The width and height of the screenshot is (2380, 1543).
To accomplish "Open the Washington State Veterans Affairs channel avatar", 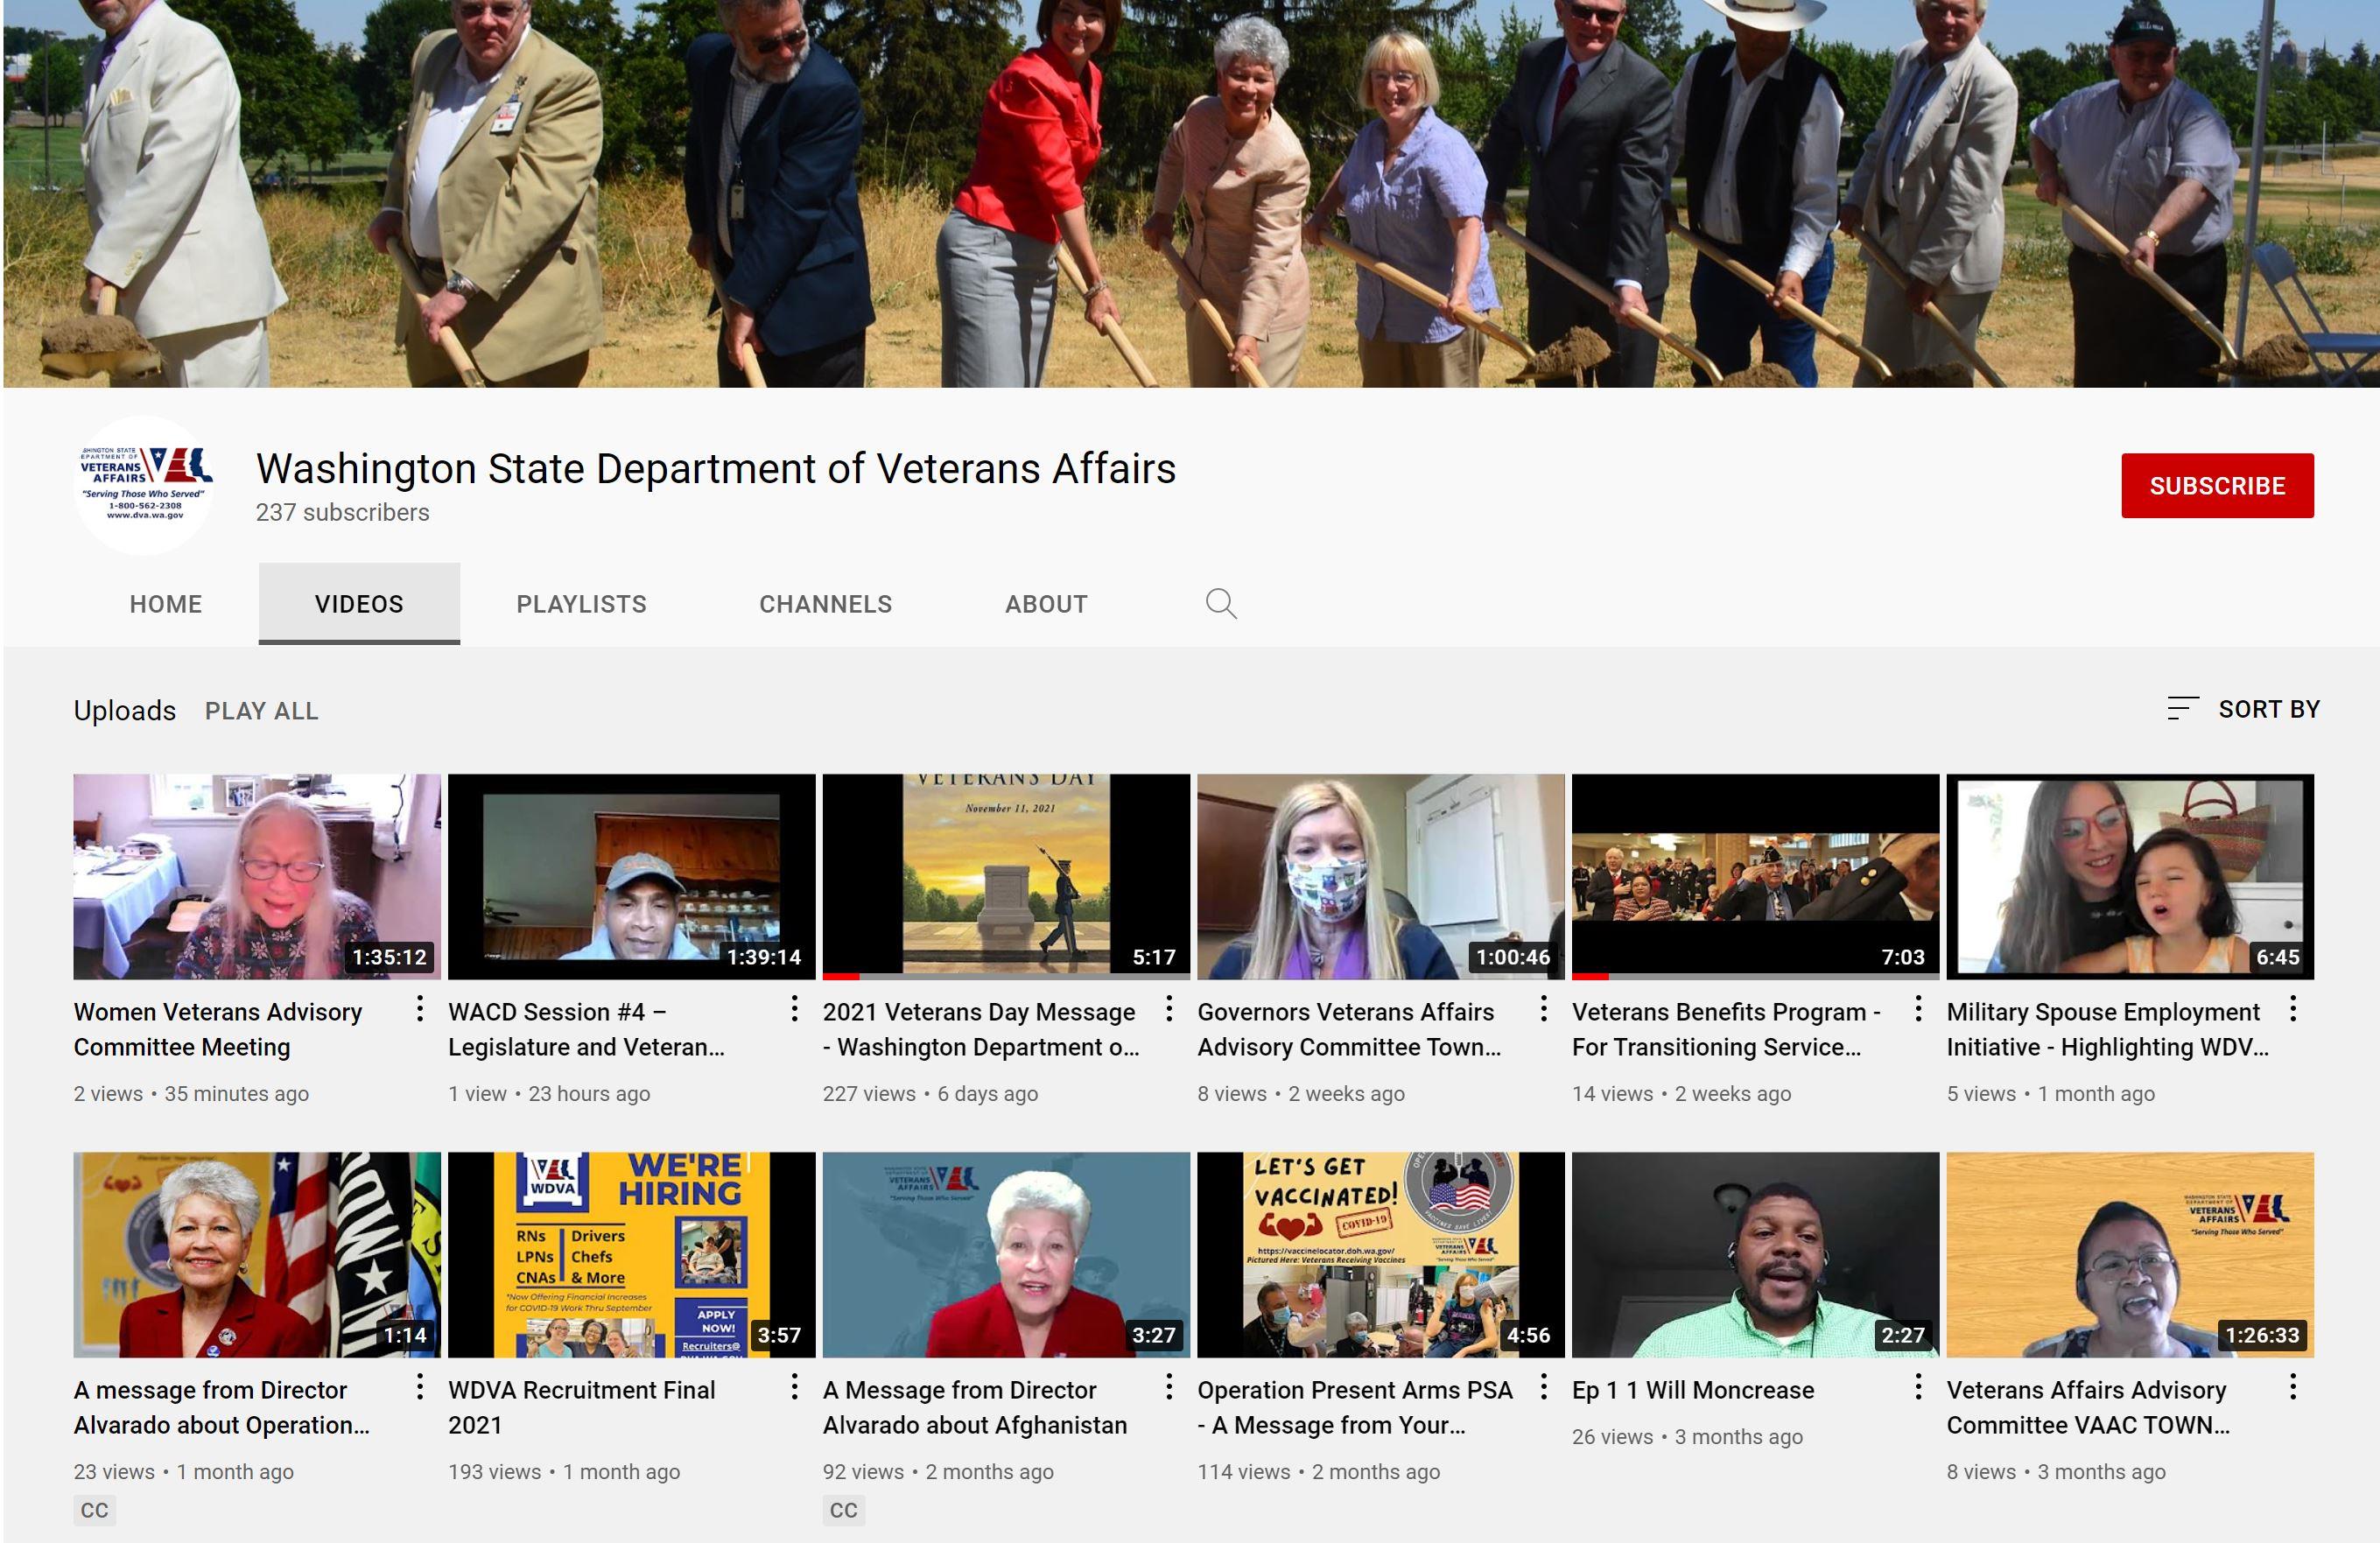I will coord(144,485).
